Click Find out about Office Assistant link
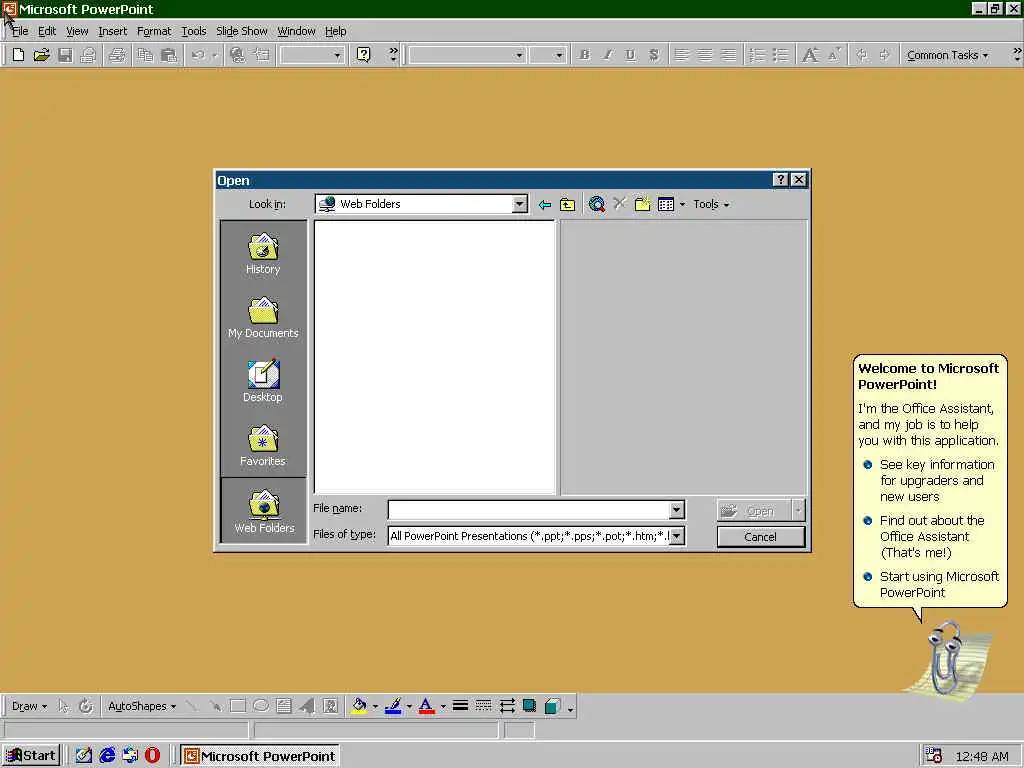Viewport: 1024px width, 768px height. tap(932, 537)
